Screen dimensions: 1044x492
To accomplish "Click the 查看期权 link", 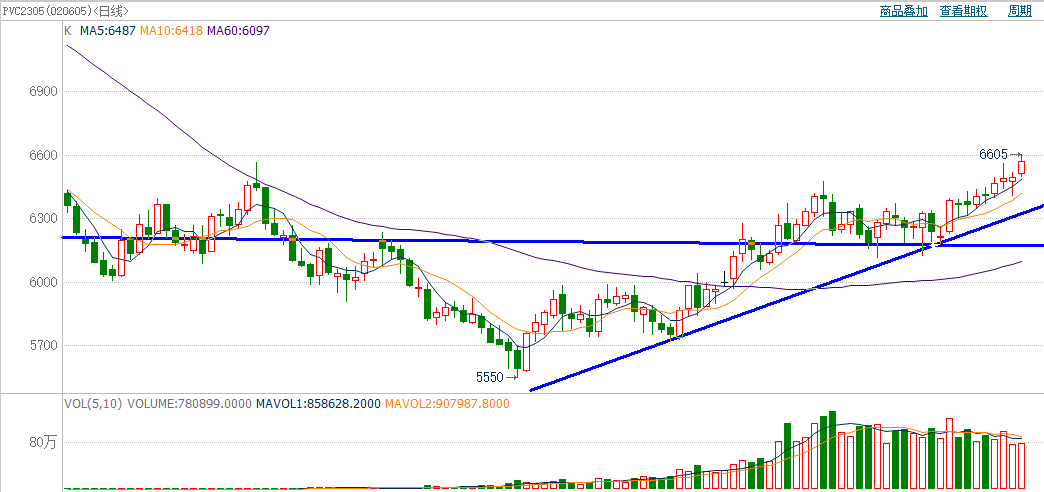I will coord(963,11).
